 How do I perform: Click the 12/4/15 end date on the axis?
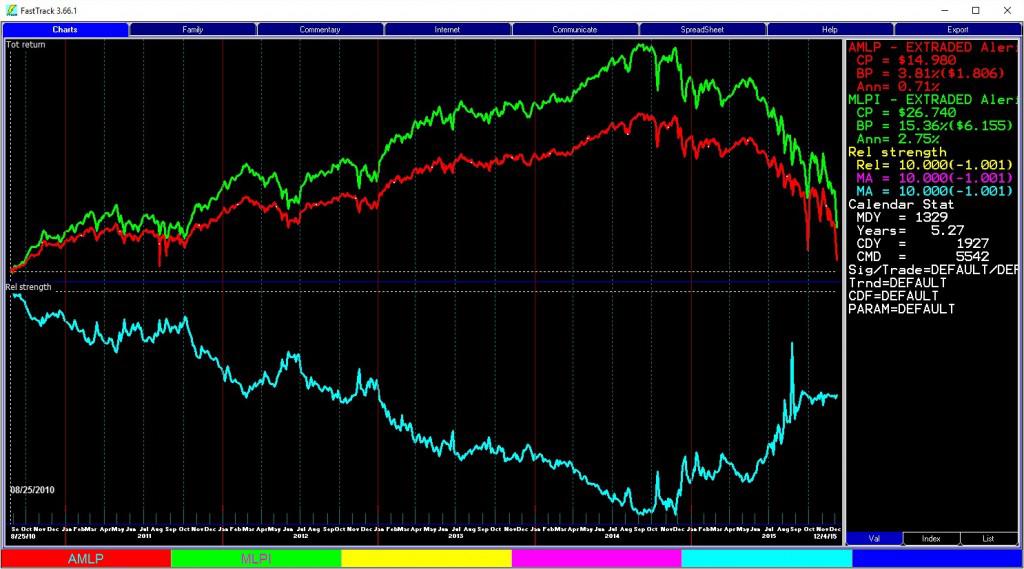(x=825, y=536)
